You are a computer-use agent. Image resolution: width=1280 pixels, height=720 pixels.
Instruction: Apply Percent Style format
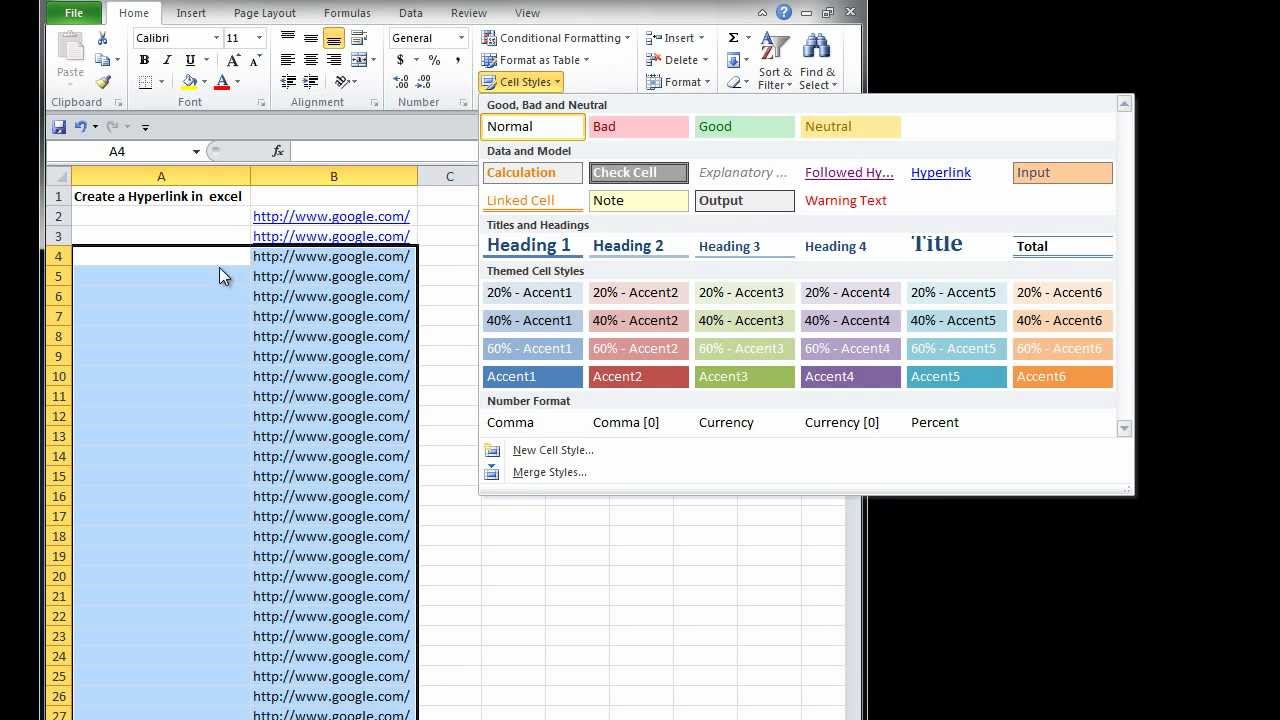click(x=434, y=60)
